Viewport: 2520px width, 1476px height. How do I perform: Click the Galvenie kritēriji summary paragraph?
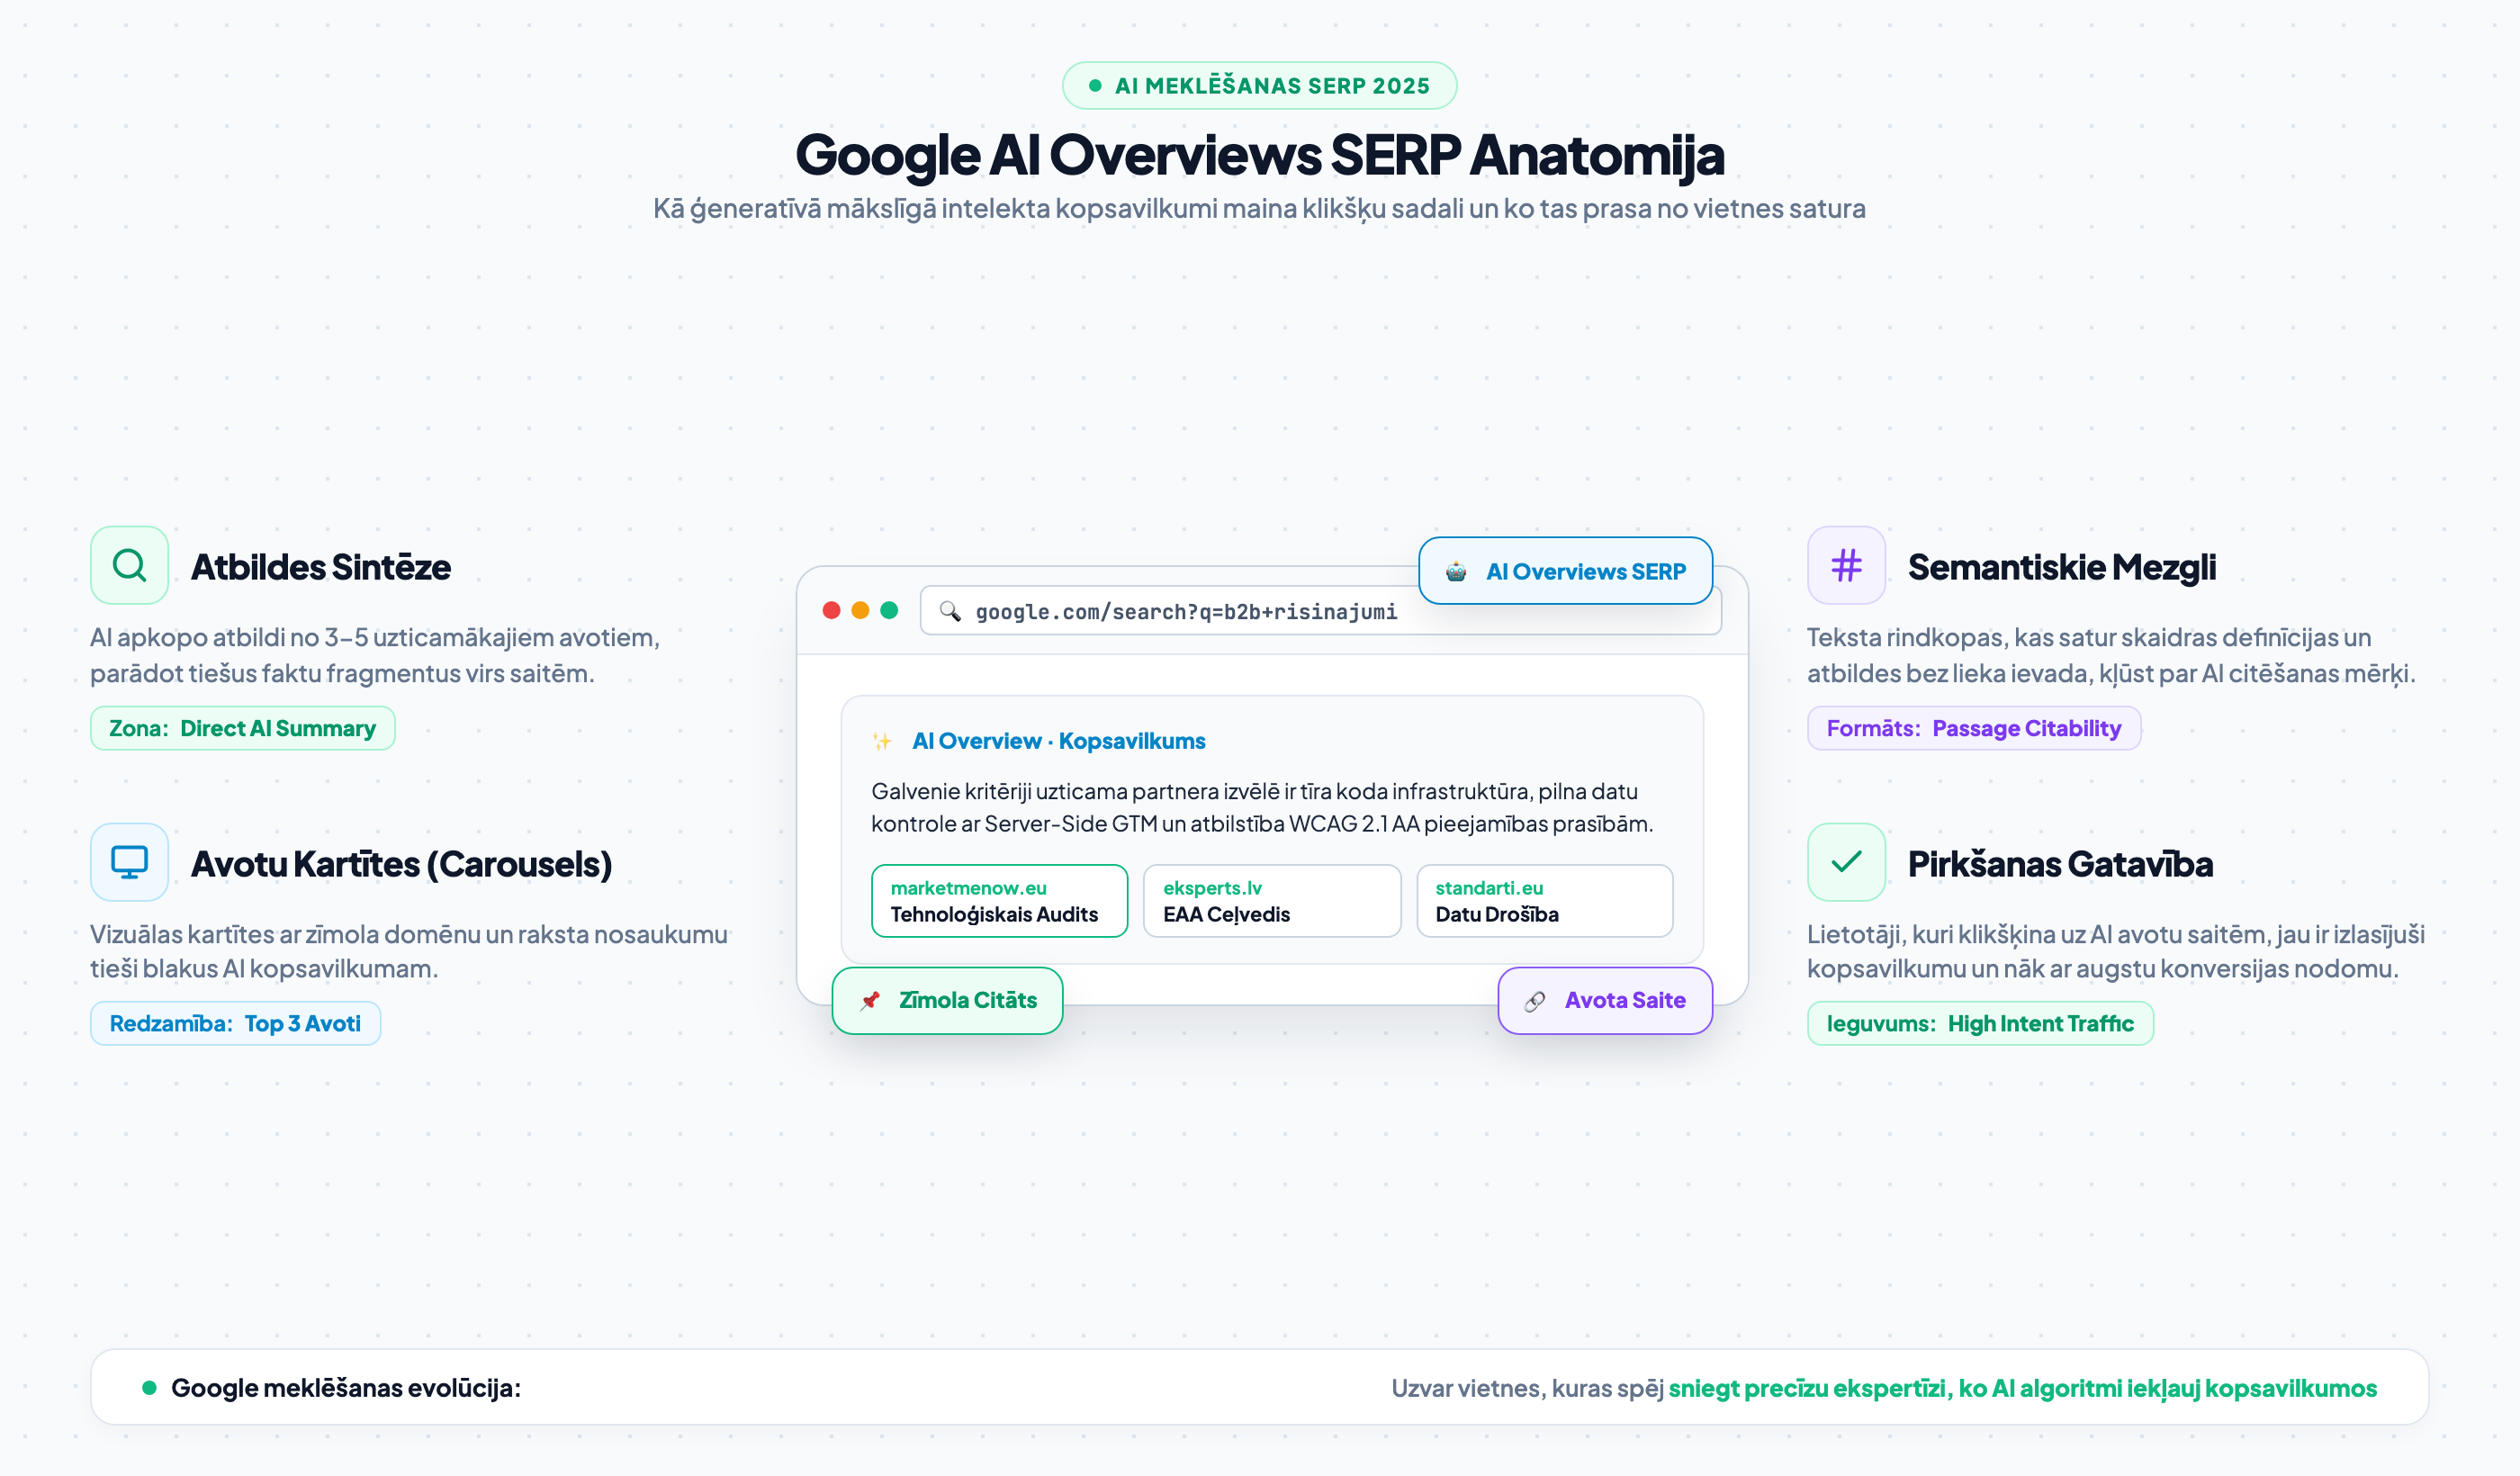pos(1262,807)
